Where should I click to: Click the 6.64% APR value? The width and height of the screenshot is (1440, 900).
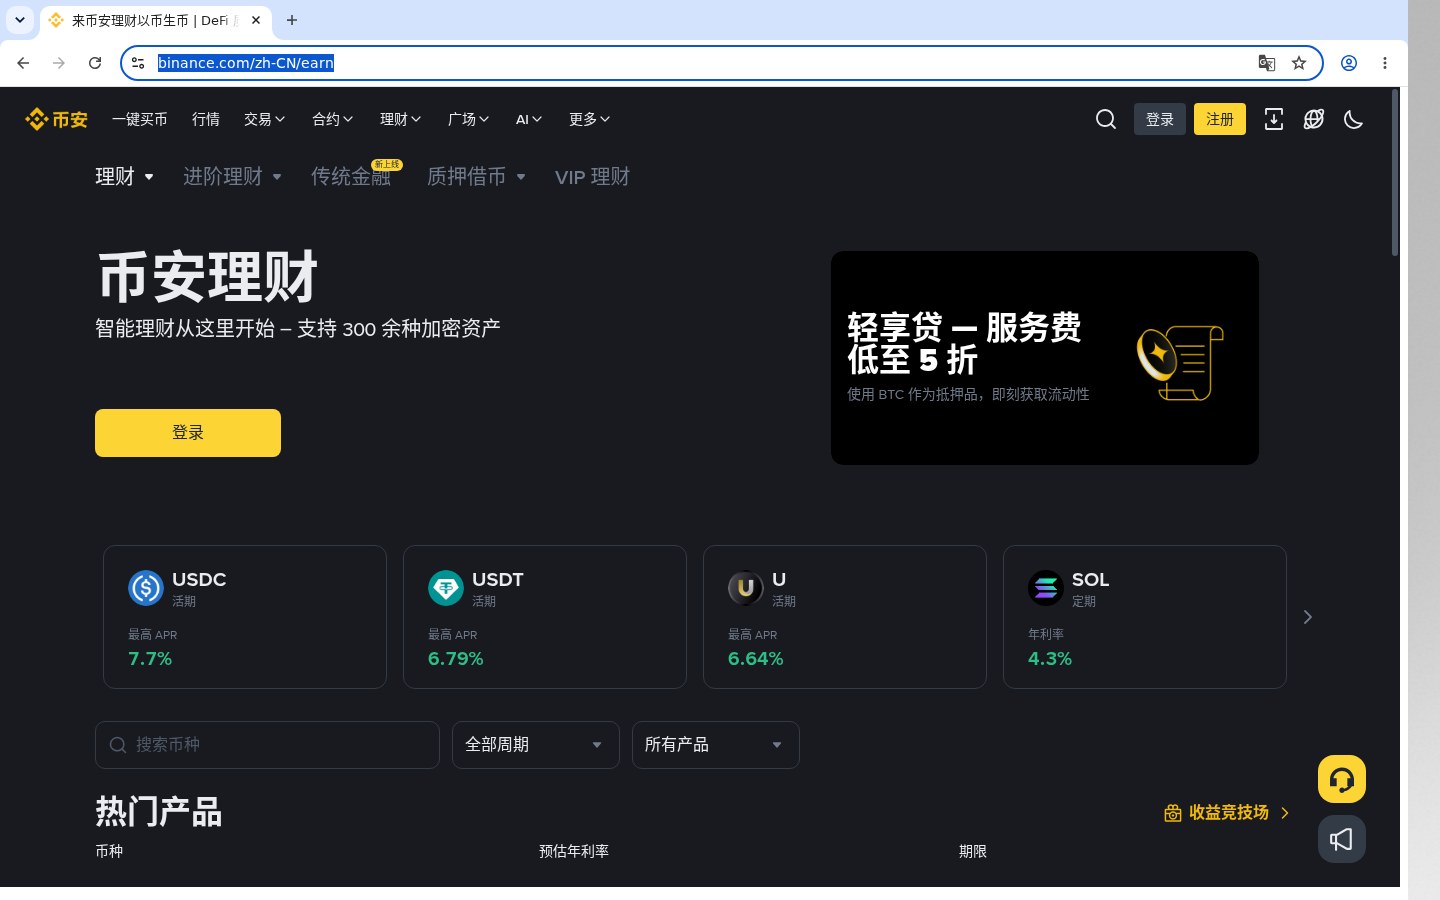pos(756,659)
